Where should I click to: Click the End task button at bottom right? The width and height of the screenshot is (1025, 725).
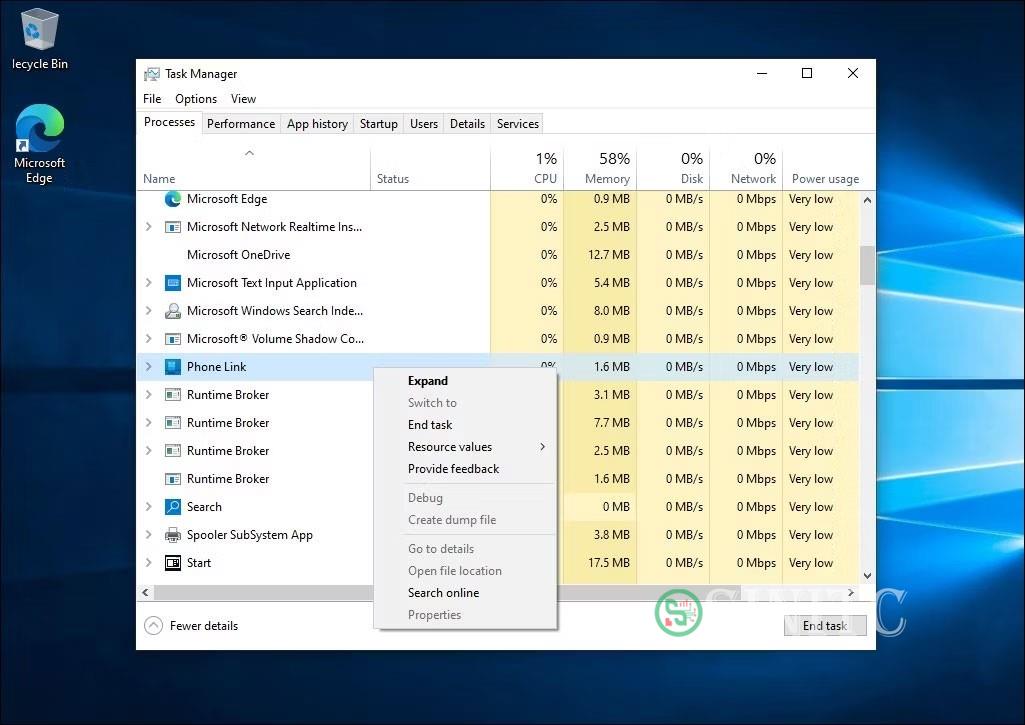tap(825, 626)
